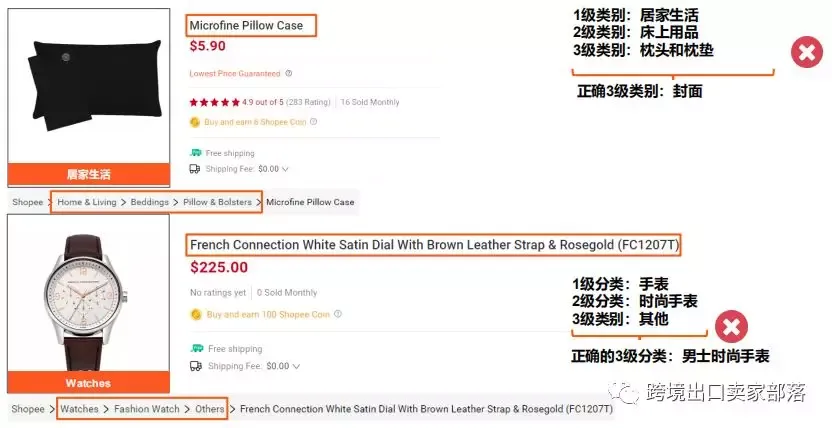Image resolution: width=832 pixels, height=428 pixels.
Task: Go to the Pillow & Bolsters breadcrumb
Action: [x=218, y=202]
